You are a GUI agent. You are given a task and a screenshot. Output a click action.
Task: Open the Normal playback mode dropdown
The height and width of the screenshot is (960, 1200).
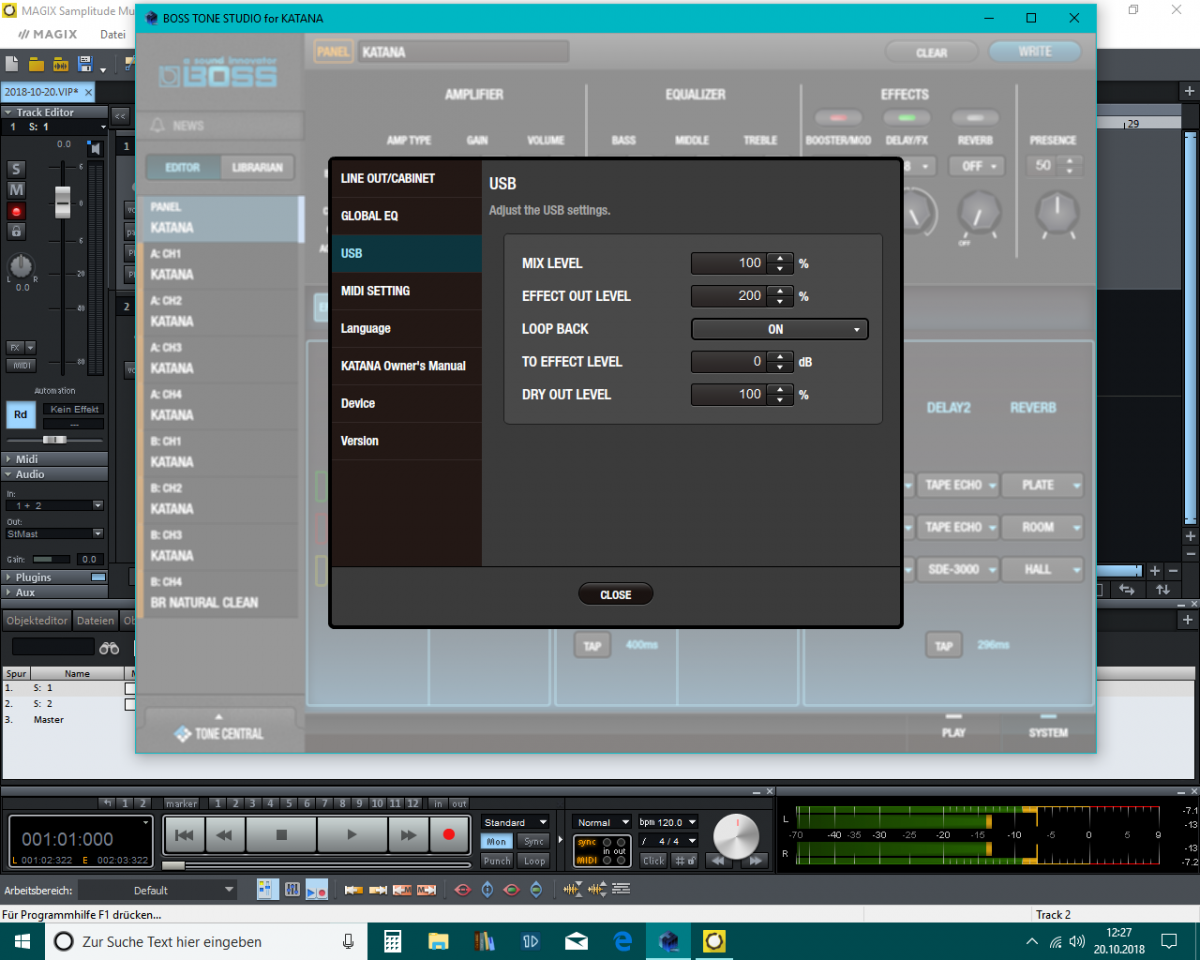(x=602, y=823)
